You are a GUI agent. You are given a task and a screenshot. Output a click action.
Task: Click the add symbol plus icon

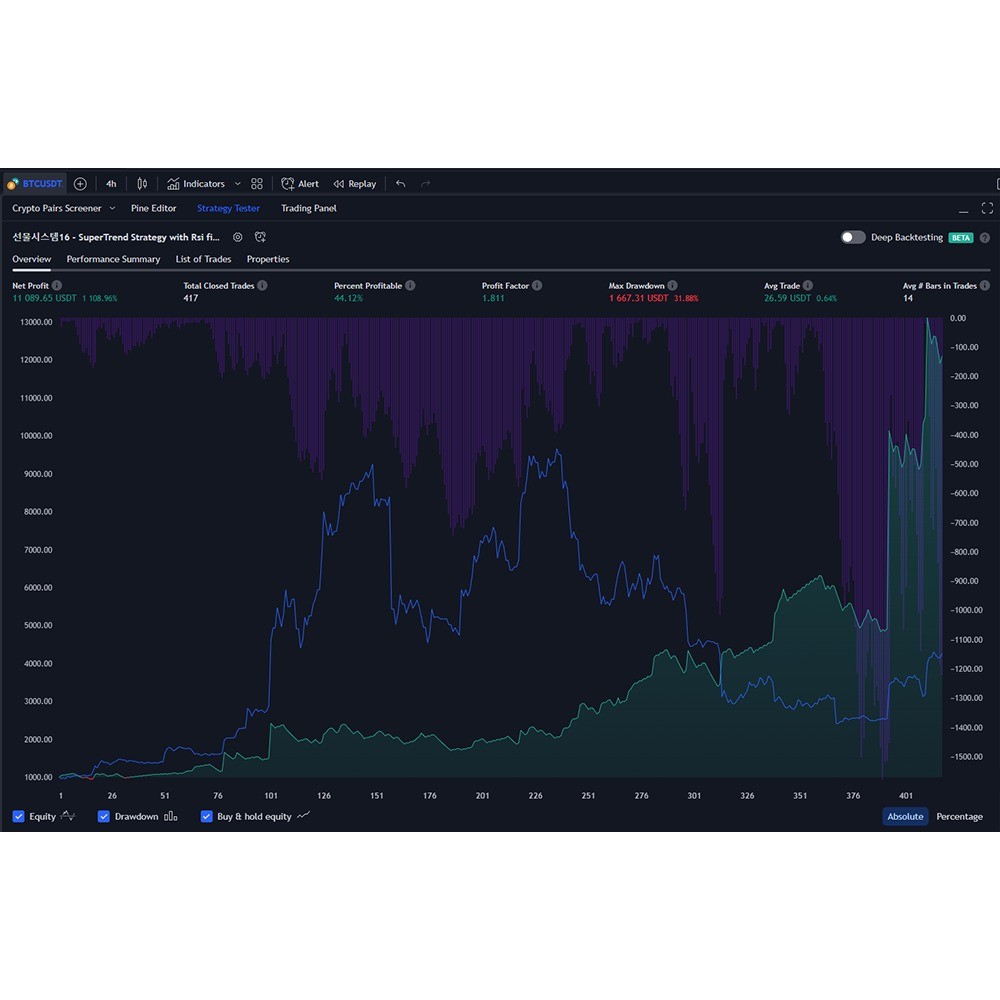pos(80,184)
